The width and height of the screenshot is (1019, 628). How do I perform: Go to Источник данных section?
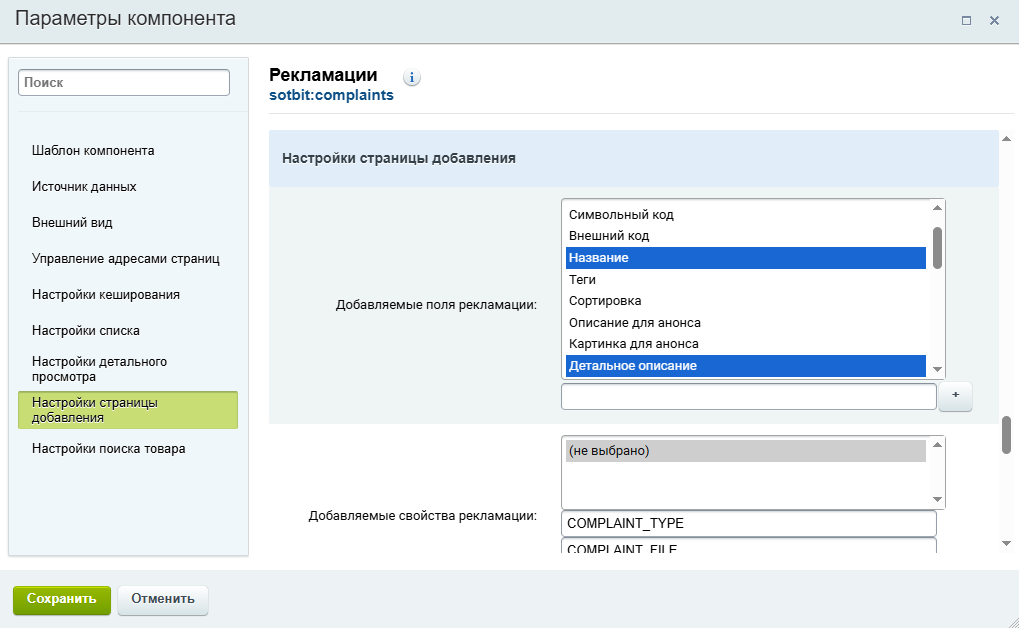pyautogui.click(x=84, y=187)
